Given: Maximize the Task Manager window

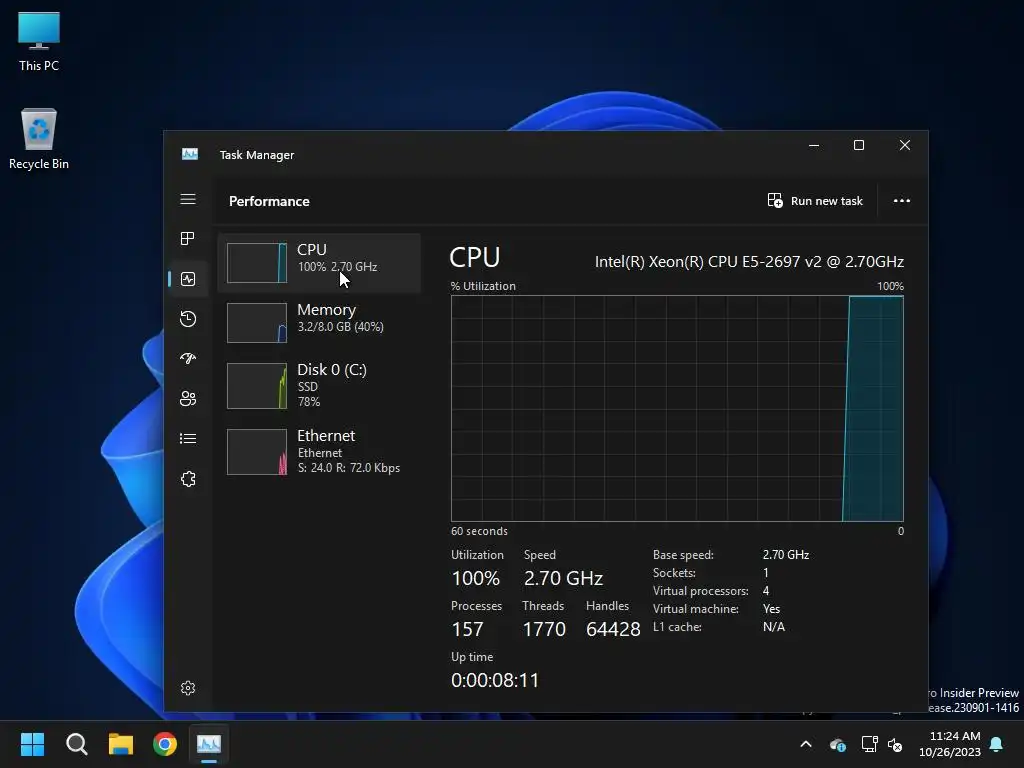Looking at the screenshot, I should 859,146.
